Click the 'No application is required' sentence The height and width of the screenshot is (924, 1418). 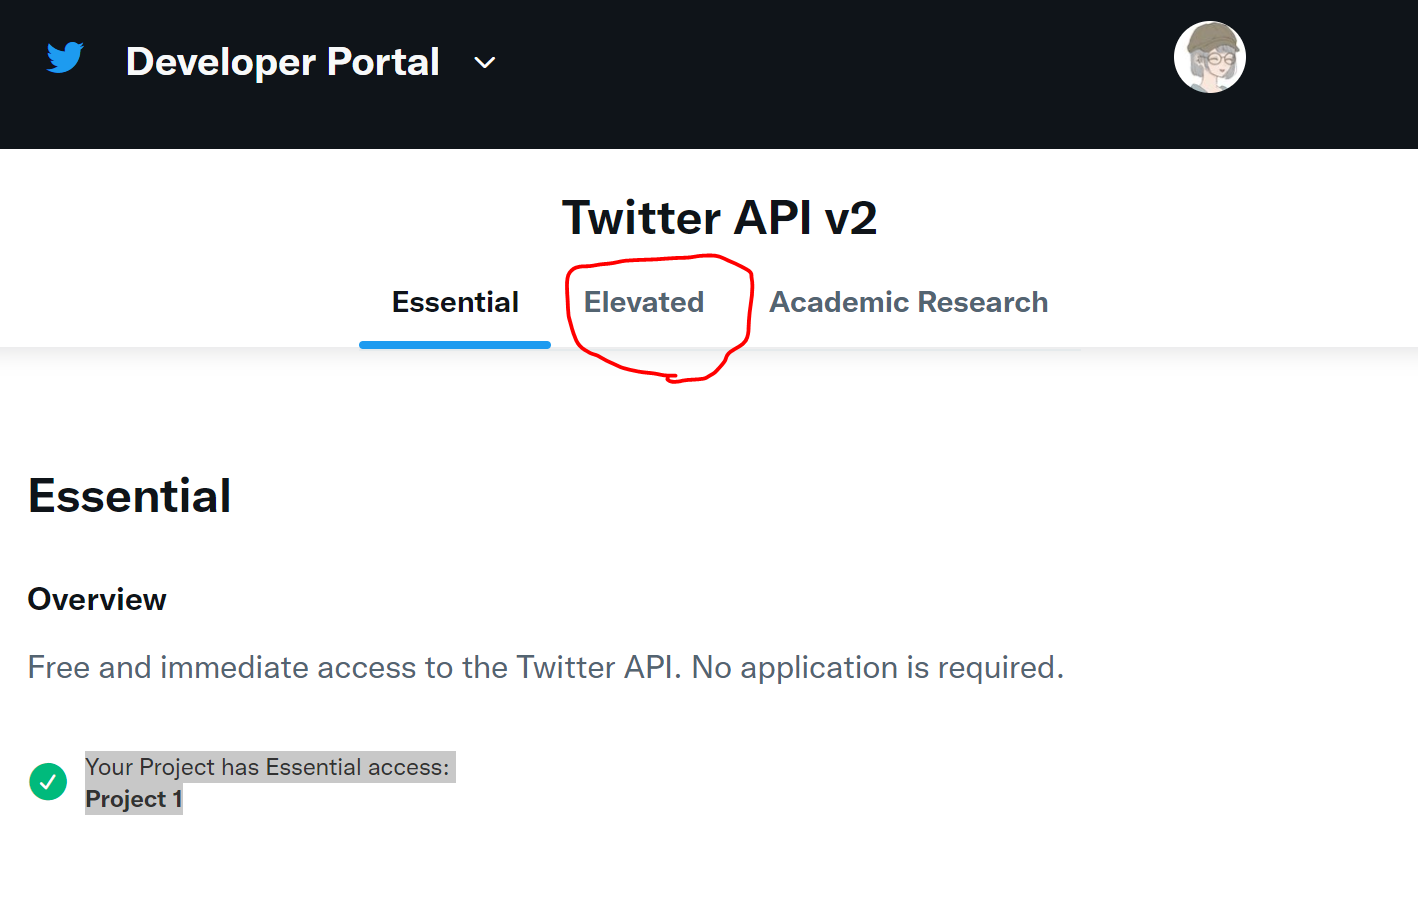coord(877,667)
